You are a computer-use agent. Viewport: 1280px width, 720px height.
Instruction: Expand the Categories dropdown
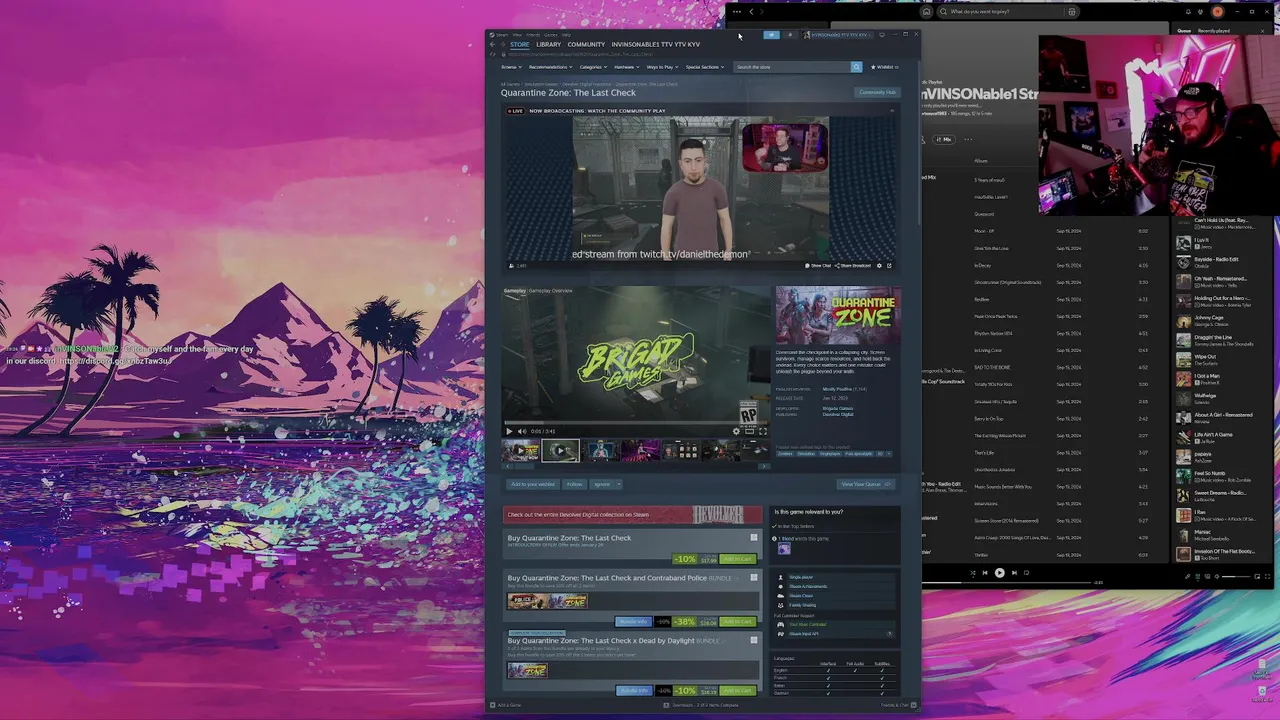(593, 67)
